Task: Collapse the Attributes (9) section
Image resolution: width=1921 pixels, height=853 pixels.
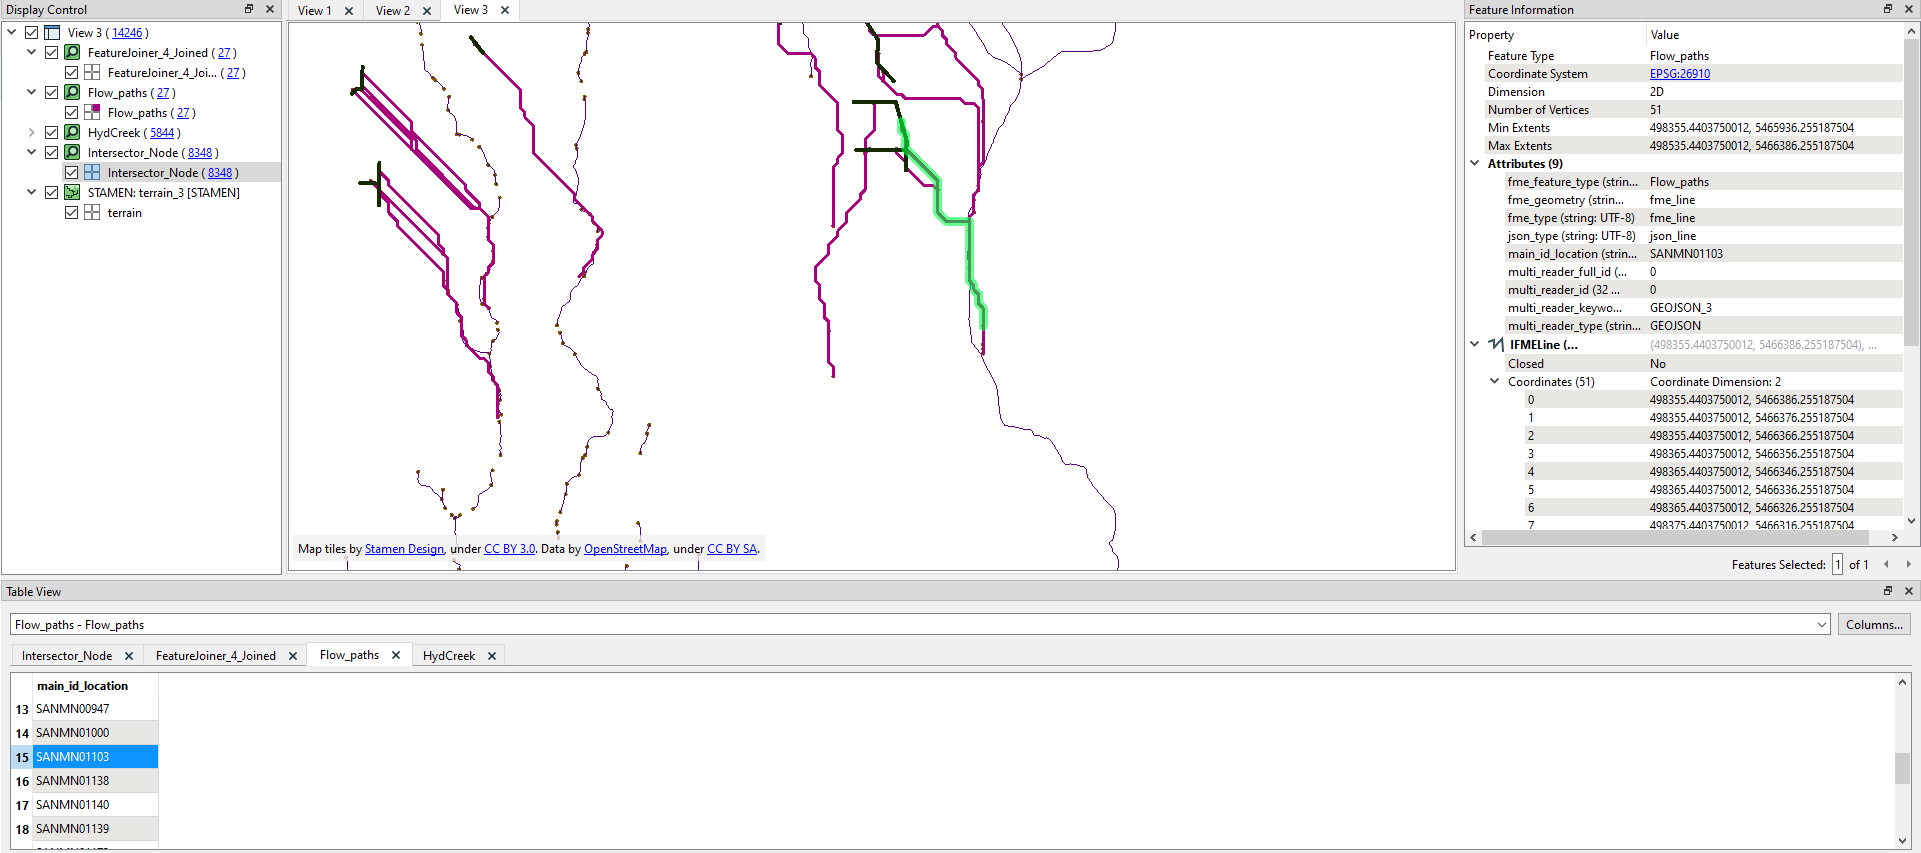Action: point(1475,163)
